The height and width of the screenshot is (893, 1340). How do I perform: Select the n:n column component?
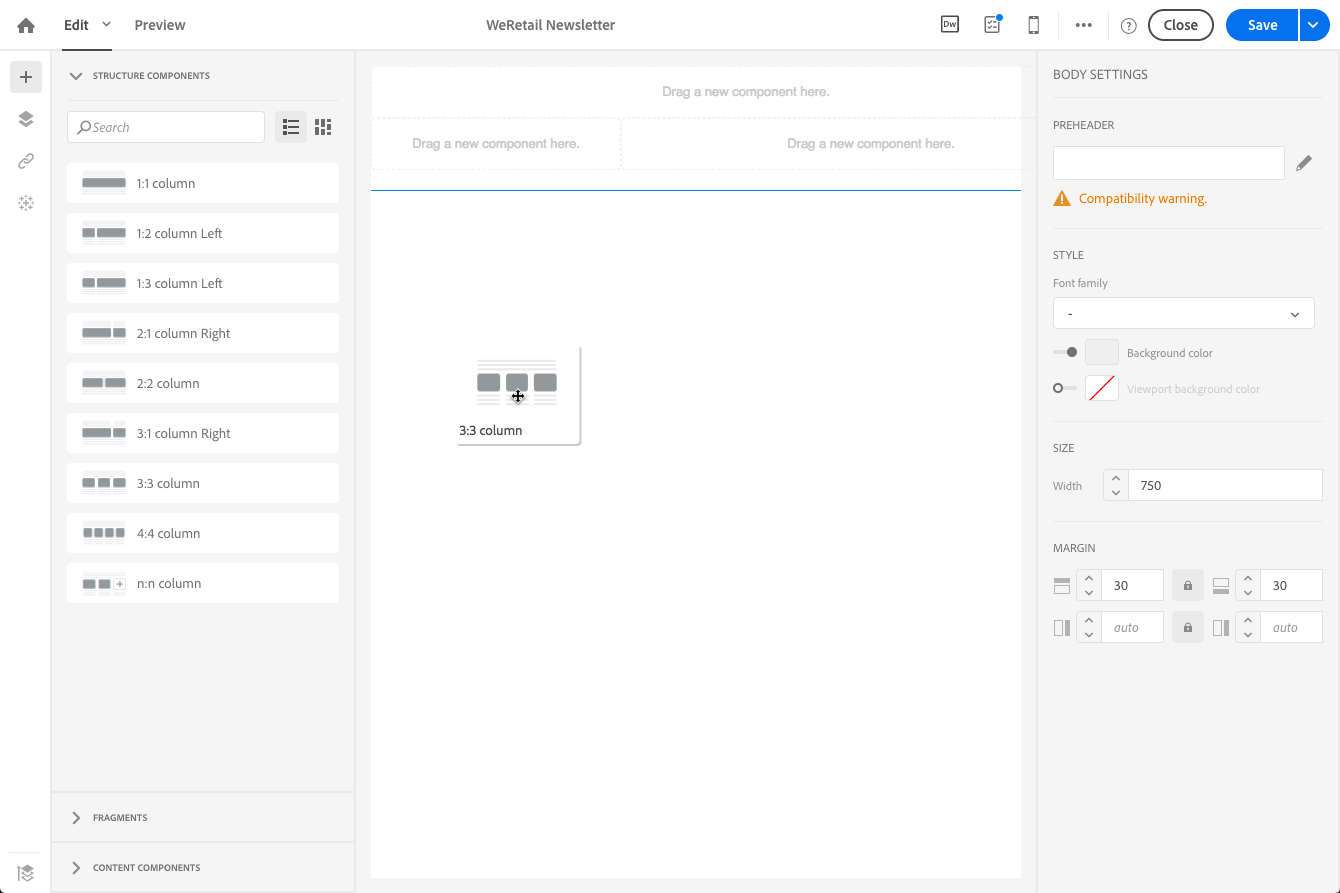click(x=203, y=583)
